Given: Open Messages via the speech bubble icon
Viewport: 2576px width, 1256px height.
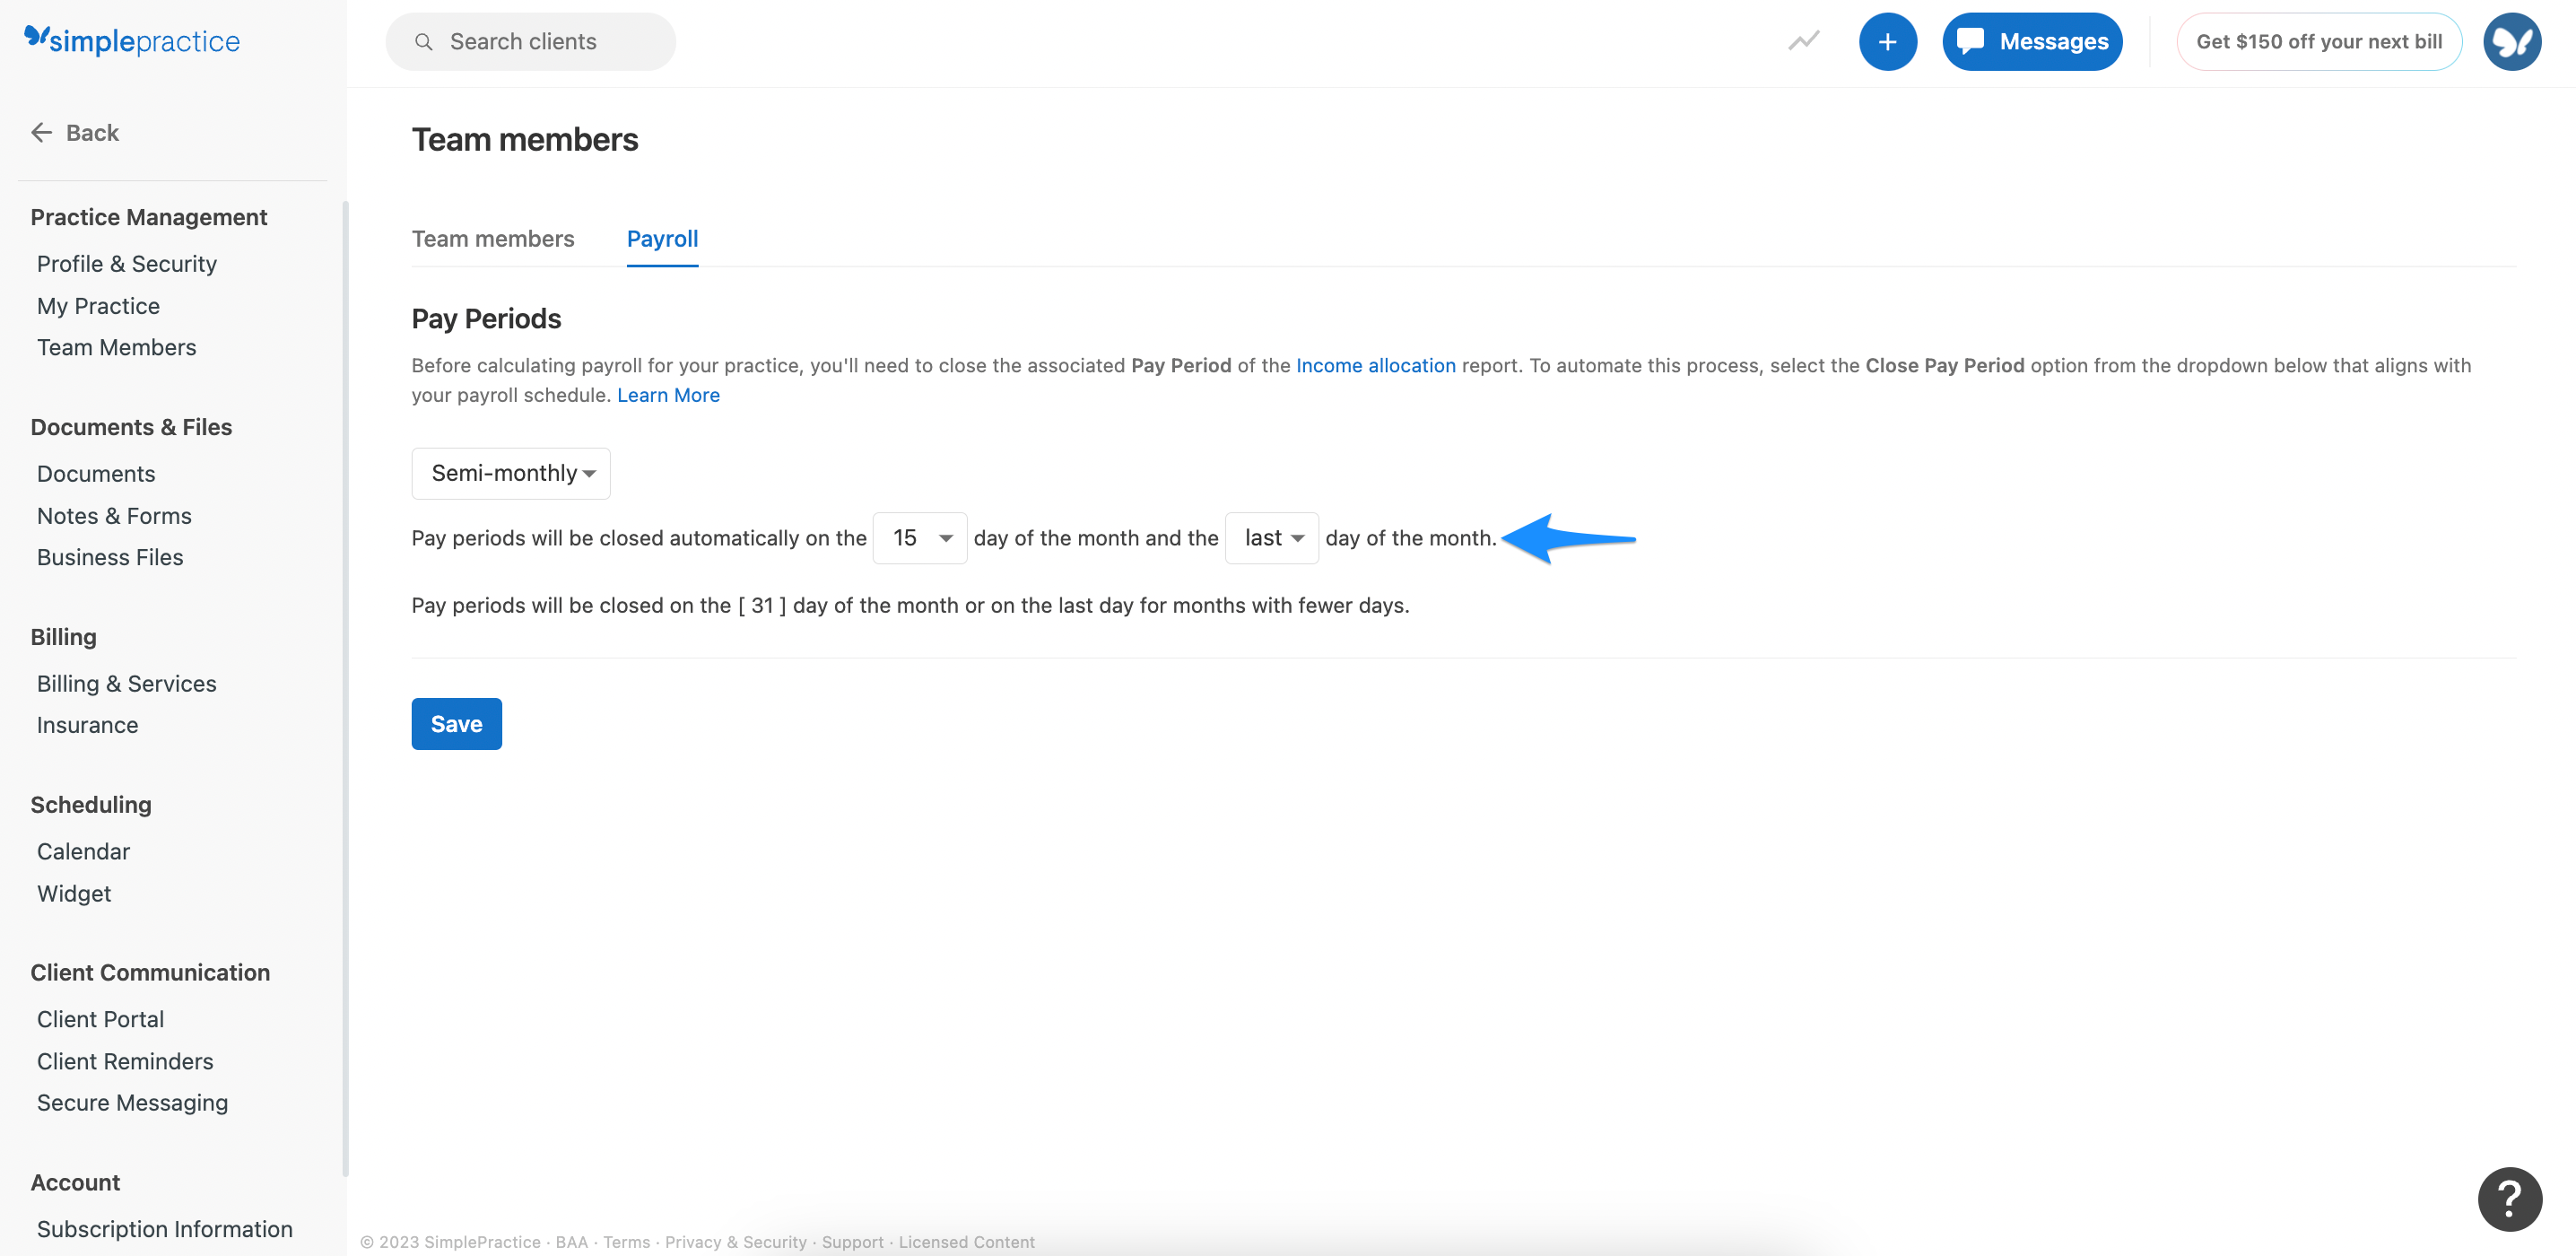Looking at the screenshot, I should click(x=2032, y=41).
